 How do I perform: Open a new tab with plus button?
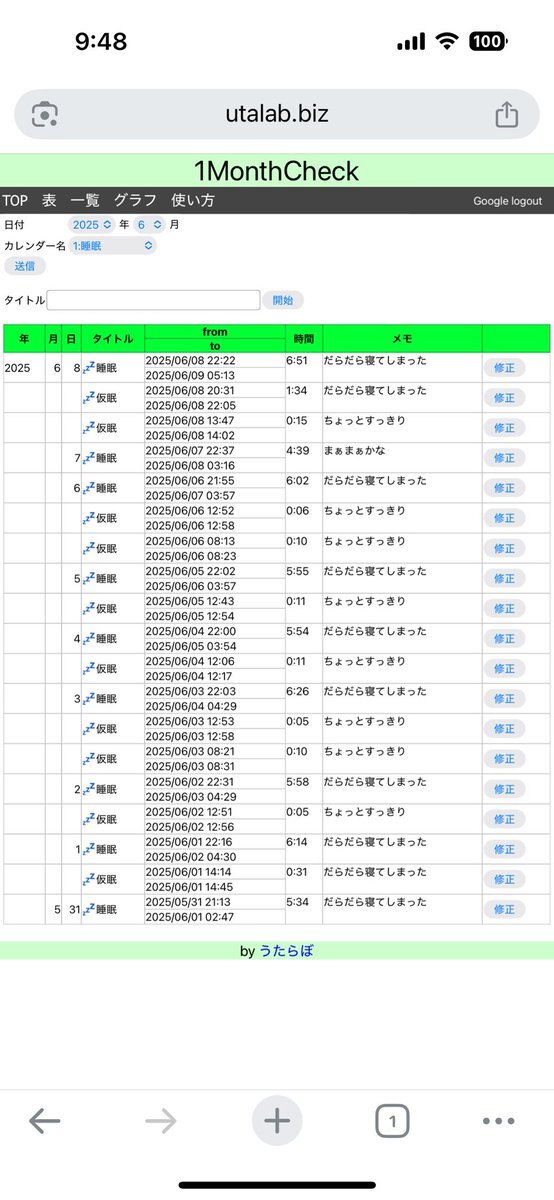(x=277, y=1121)
